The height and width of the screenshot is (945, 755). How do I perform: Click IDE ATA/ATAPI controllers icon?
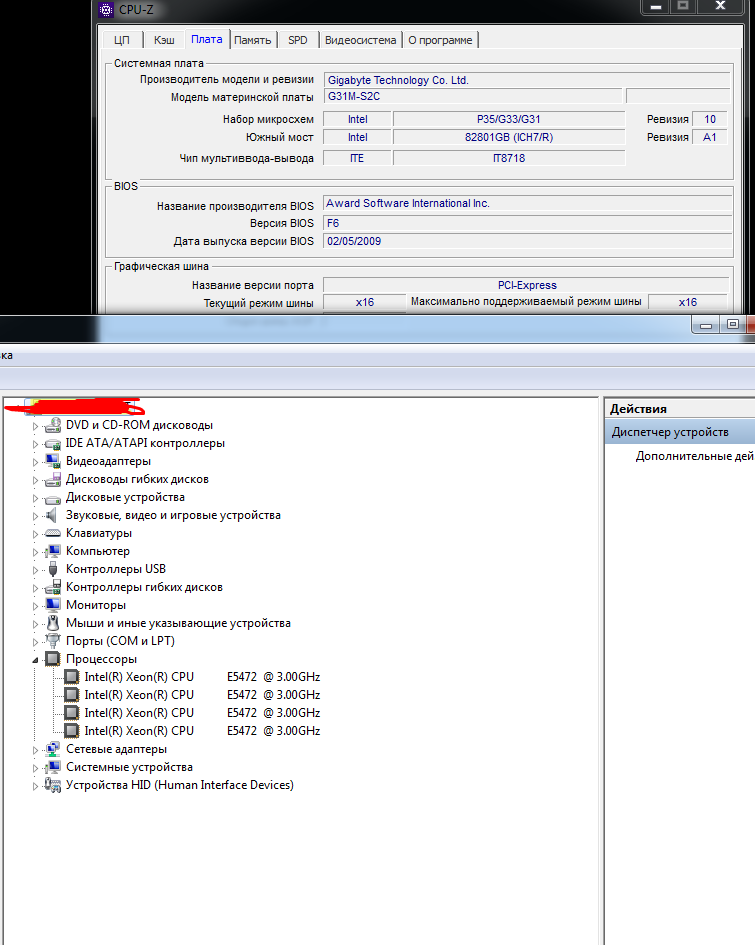click(x=53, y=444)
